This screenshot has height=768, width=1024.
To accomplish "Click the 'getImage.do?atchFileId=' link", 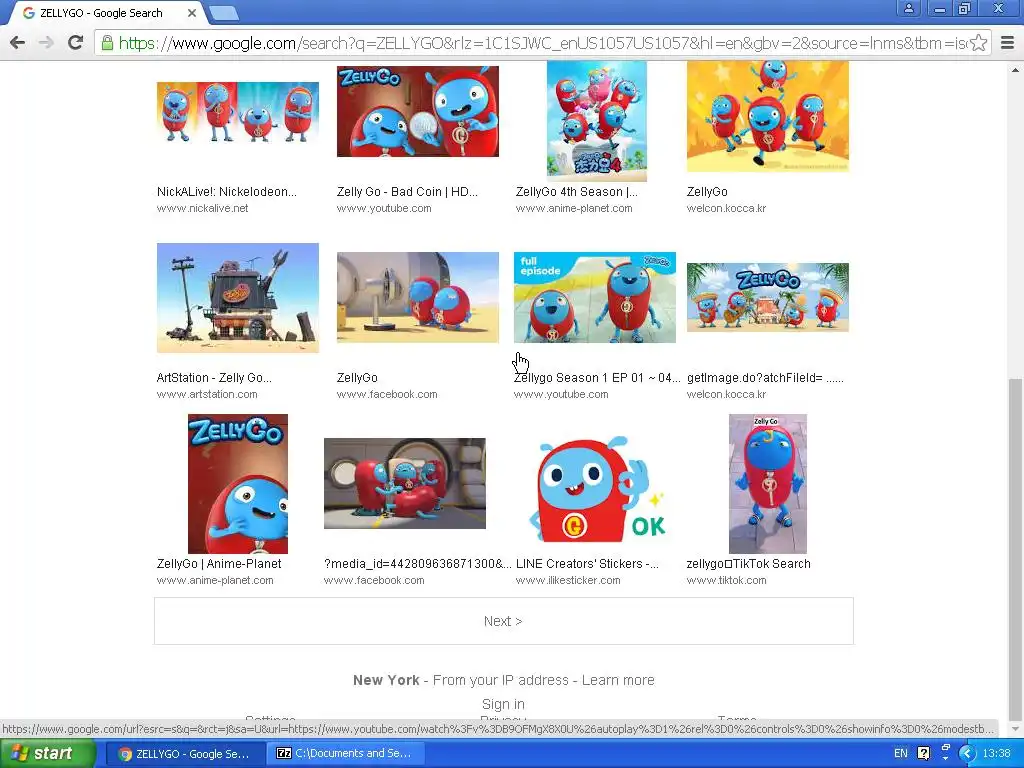I will coord(765,377).
